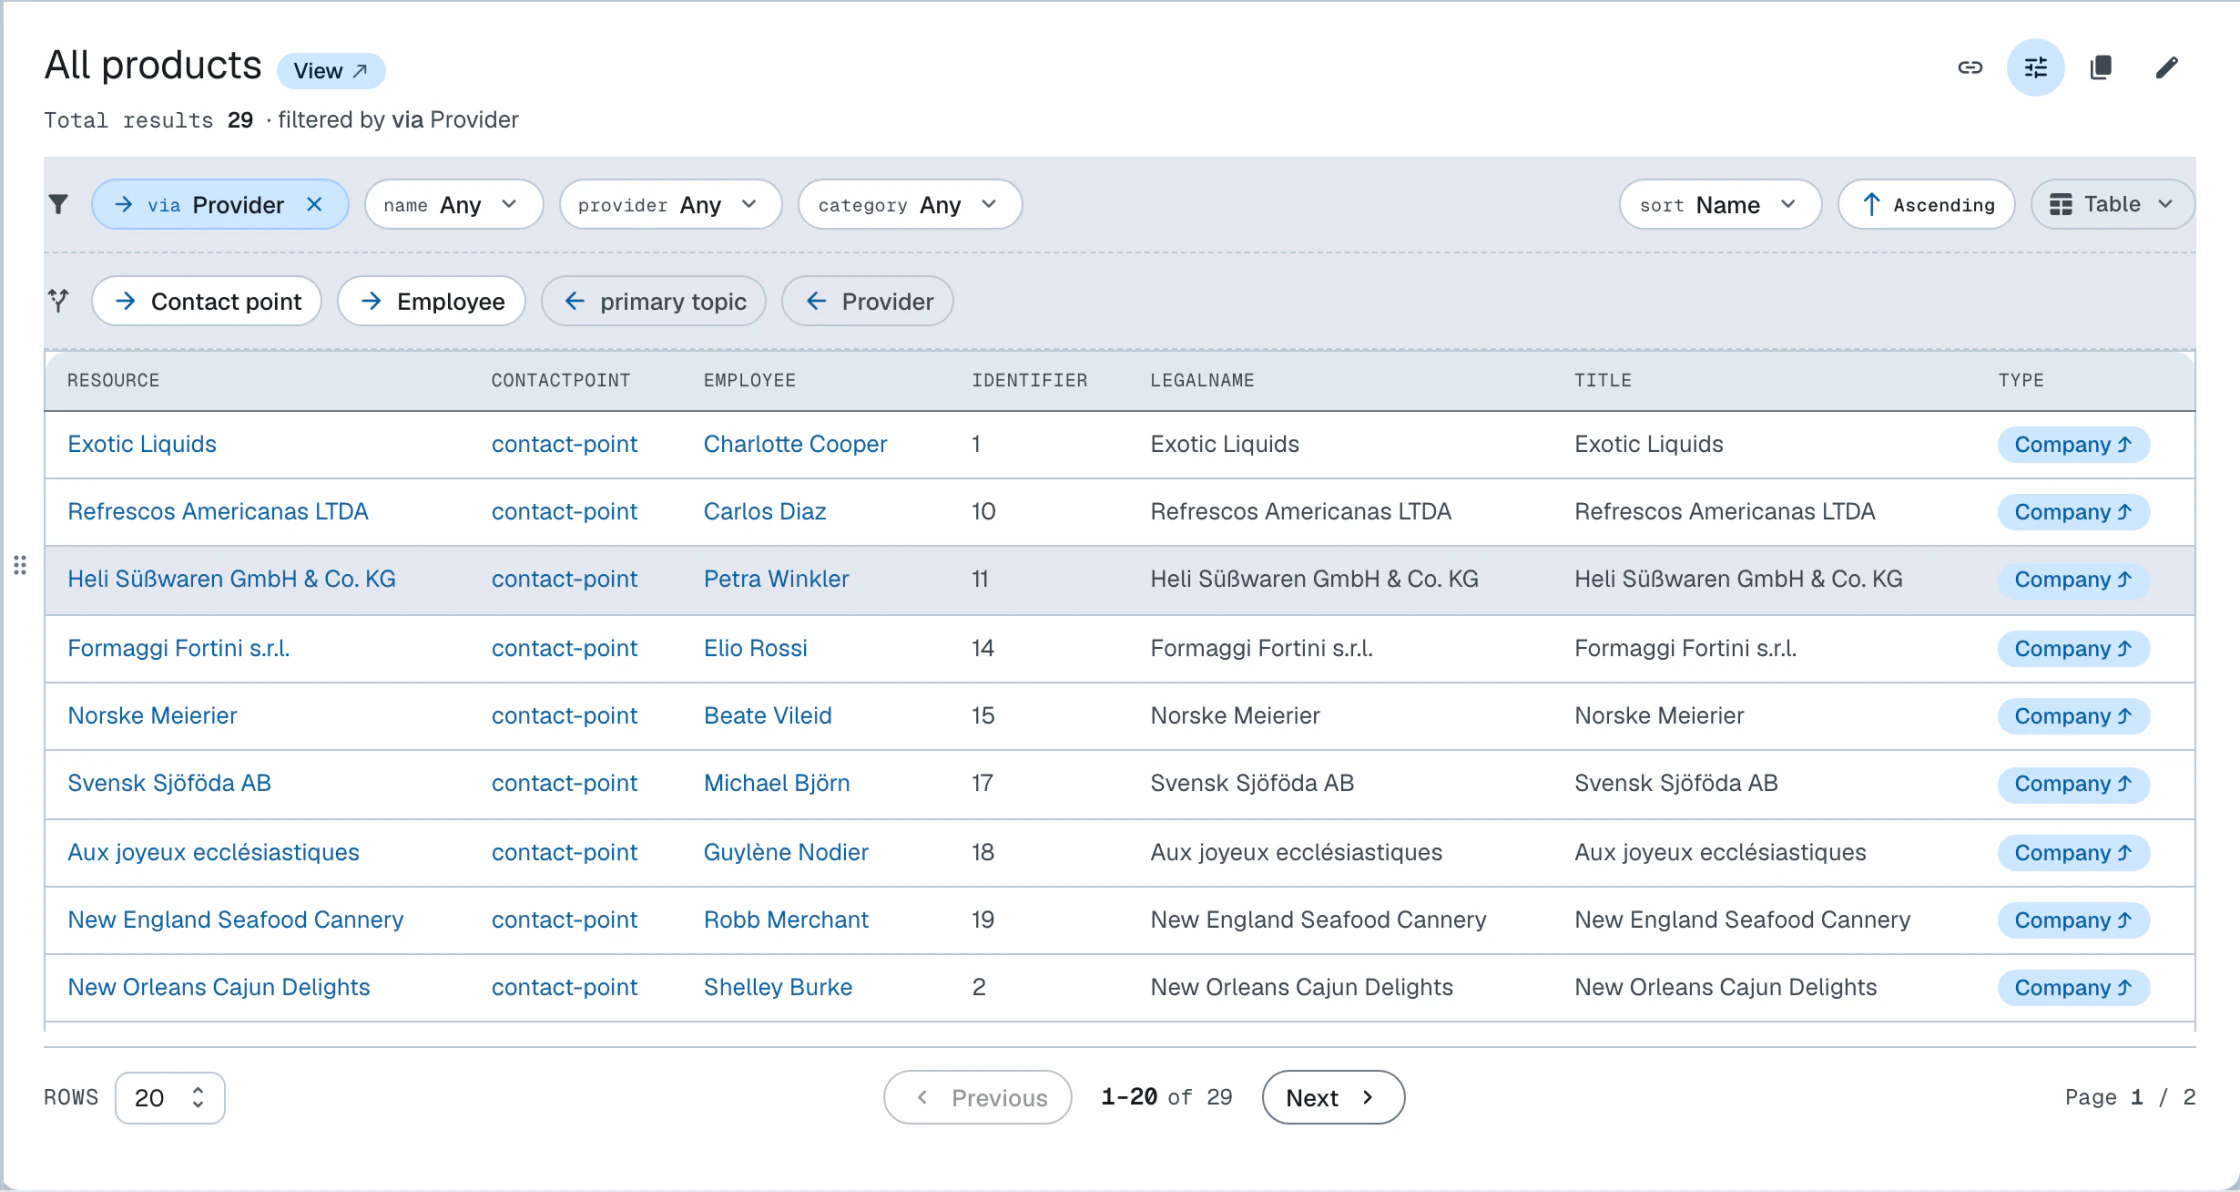Click Company type badge for Formaggi Fortini

pos(2073,649)
